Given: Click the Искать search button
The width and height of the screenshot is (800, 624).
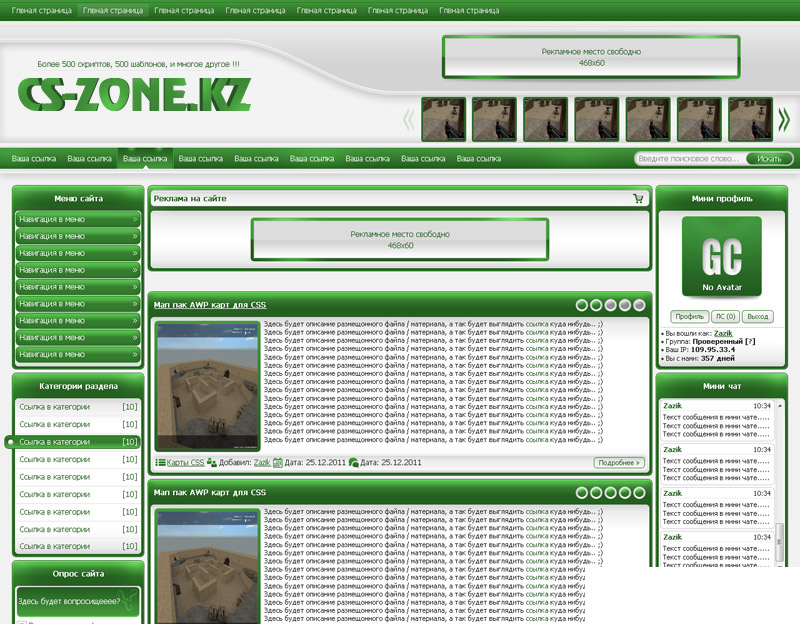Looking at the screenshot, I should tap(769, 159).
